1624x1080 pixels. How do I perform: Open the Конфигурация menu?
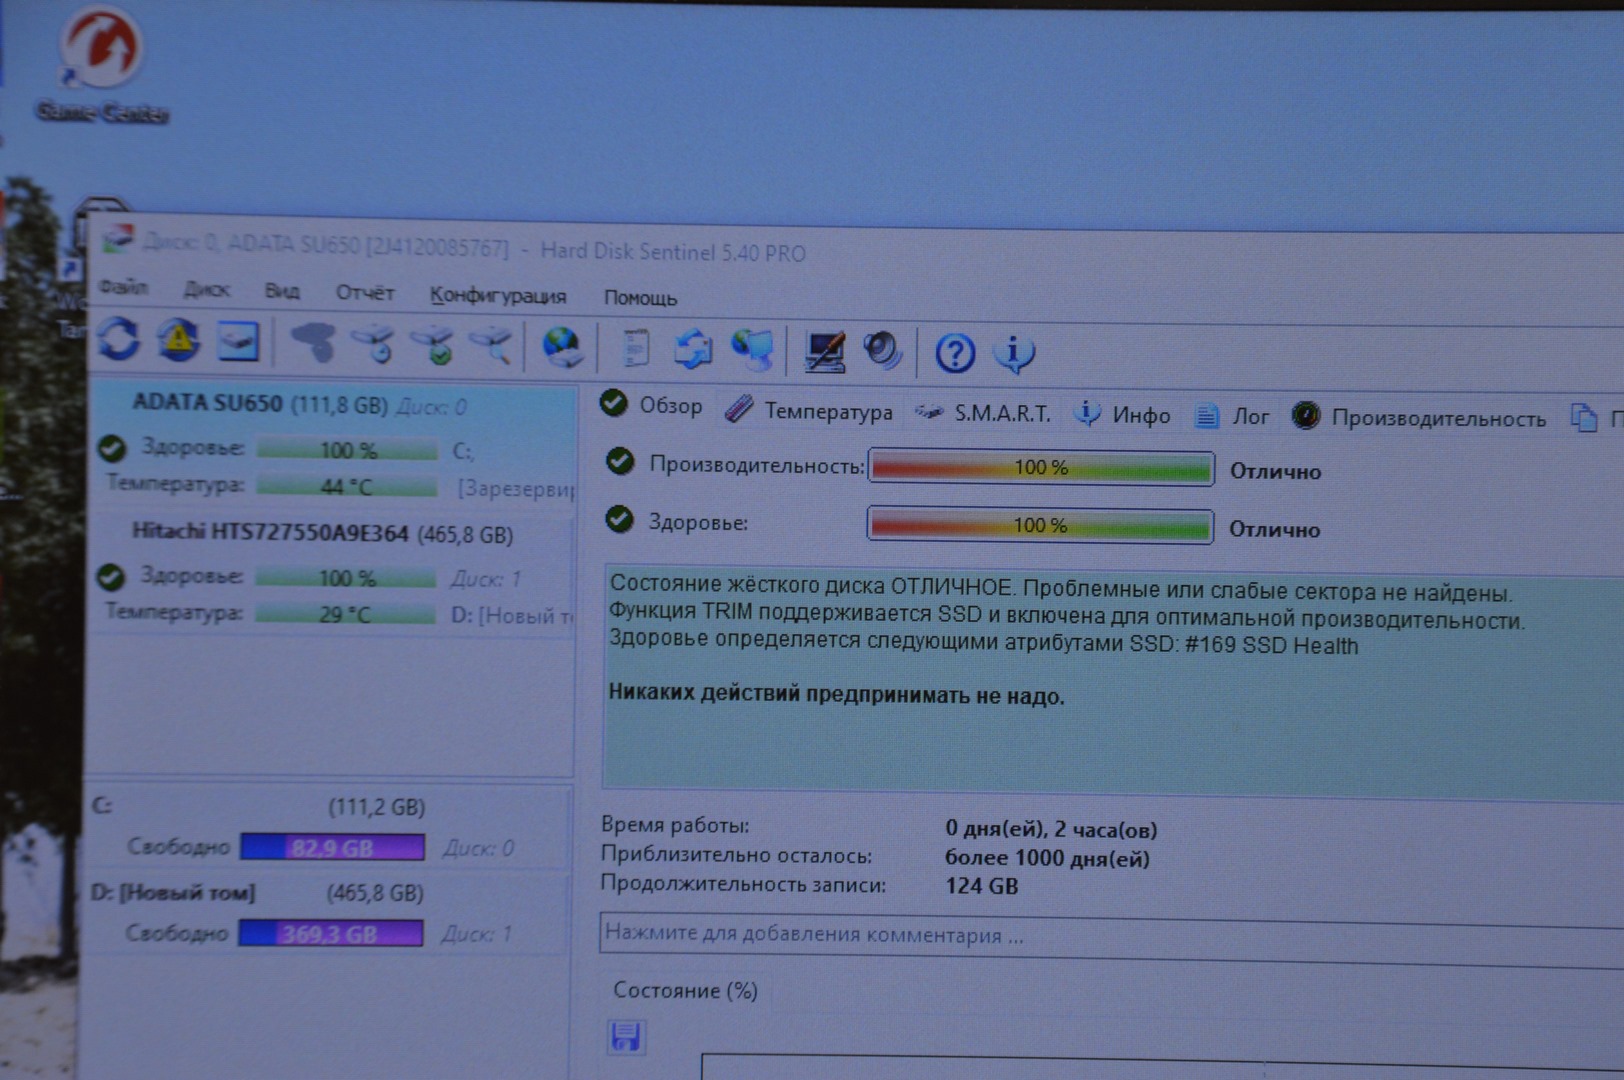click(497, 296)
